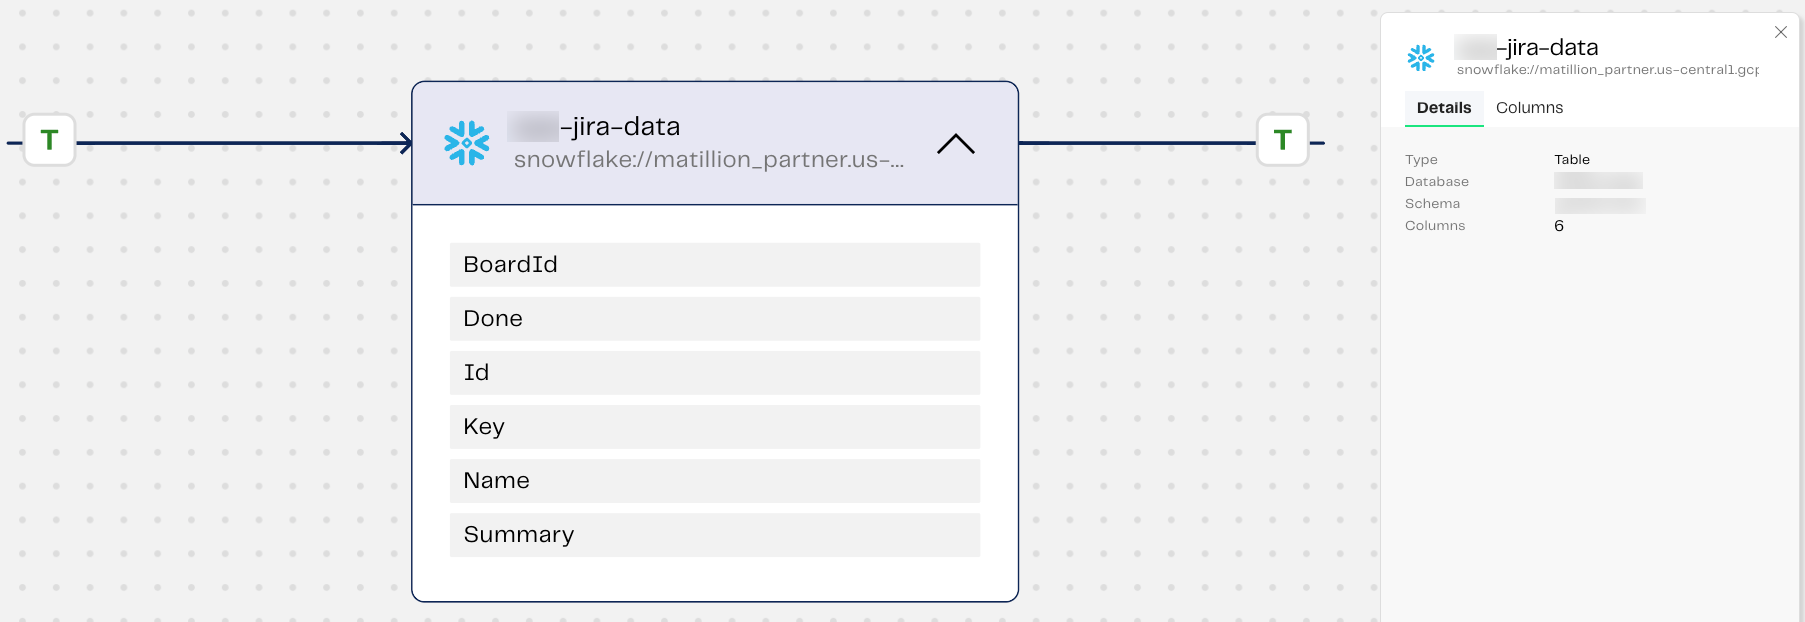The height and width of the screenshot is (622, 1805).
Task: Select the Summary column row
Action: [714, 535]
